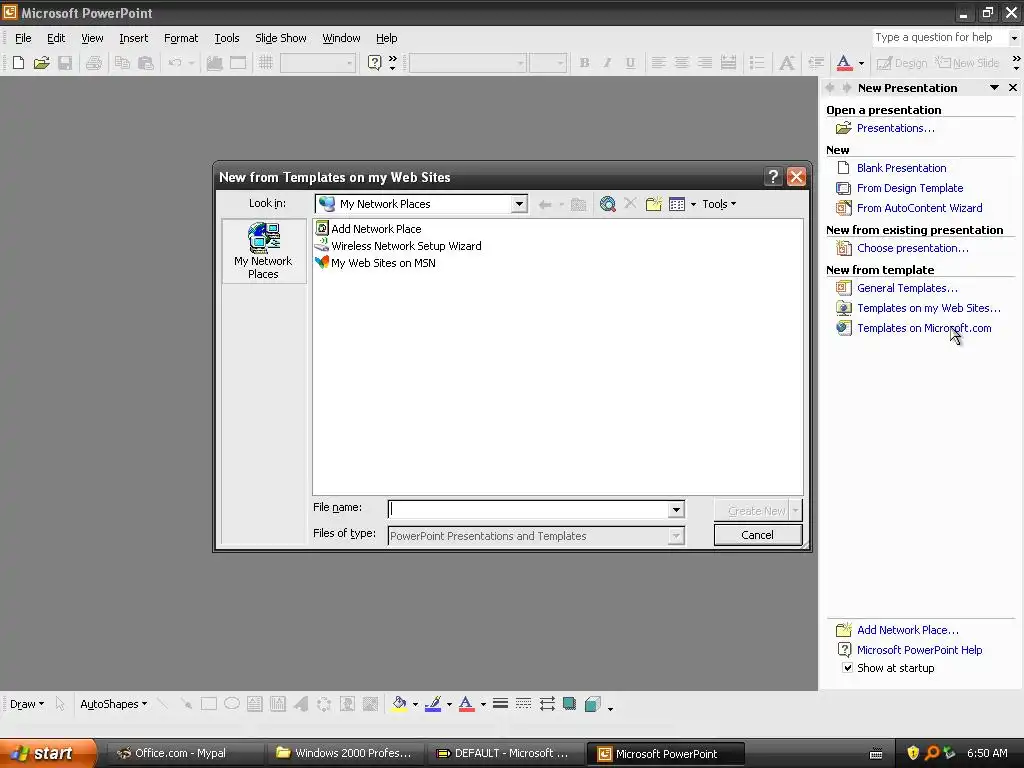Click the Delete X icon in dialog toolbar

(630, 203)
